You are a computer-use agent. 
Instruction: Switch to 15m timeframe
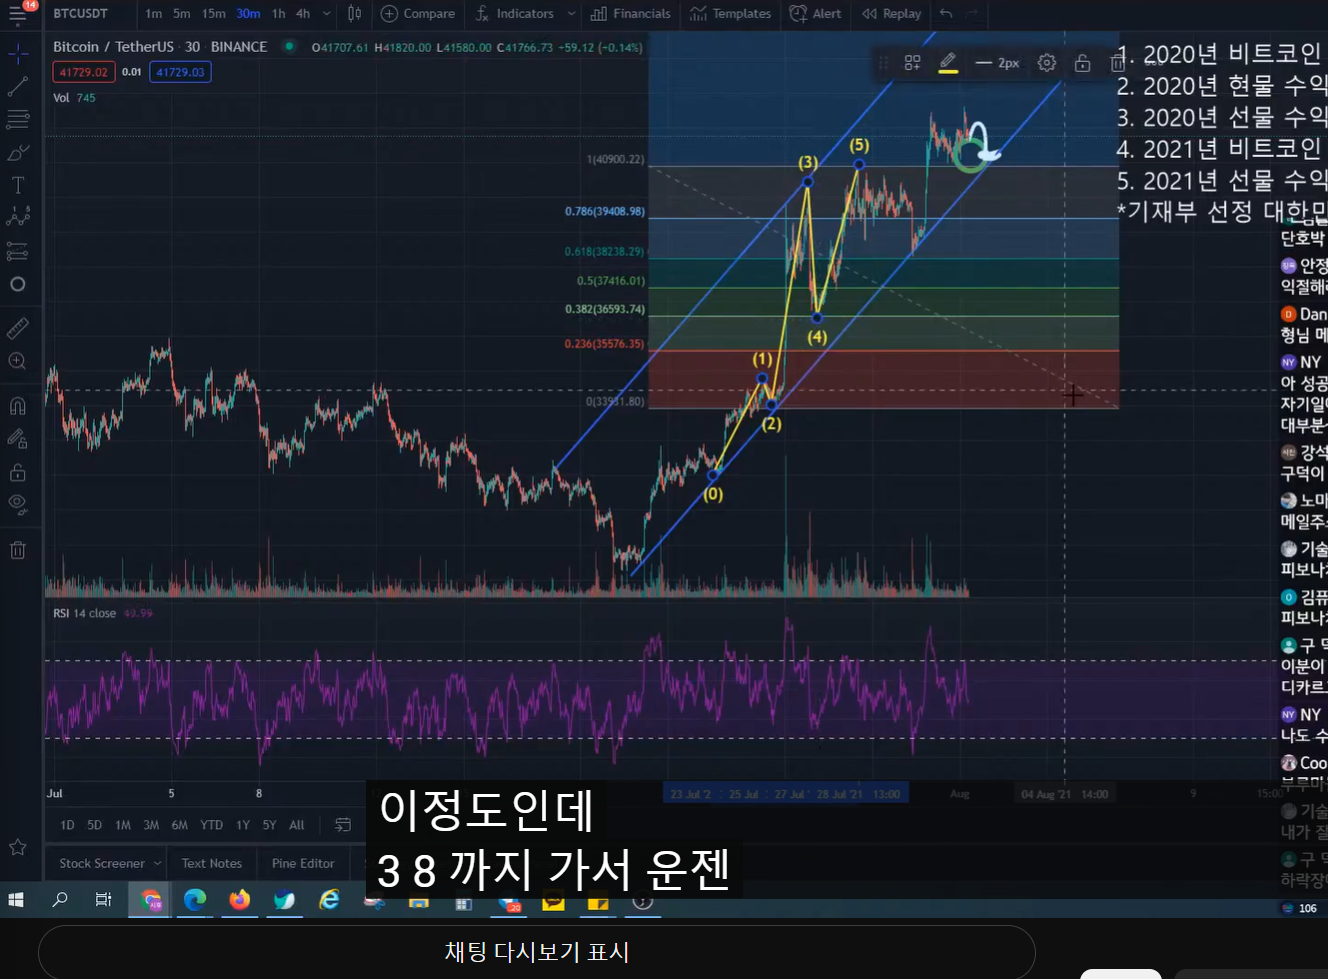click(213, 13)
